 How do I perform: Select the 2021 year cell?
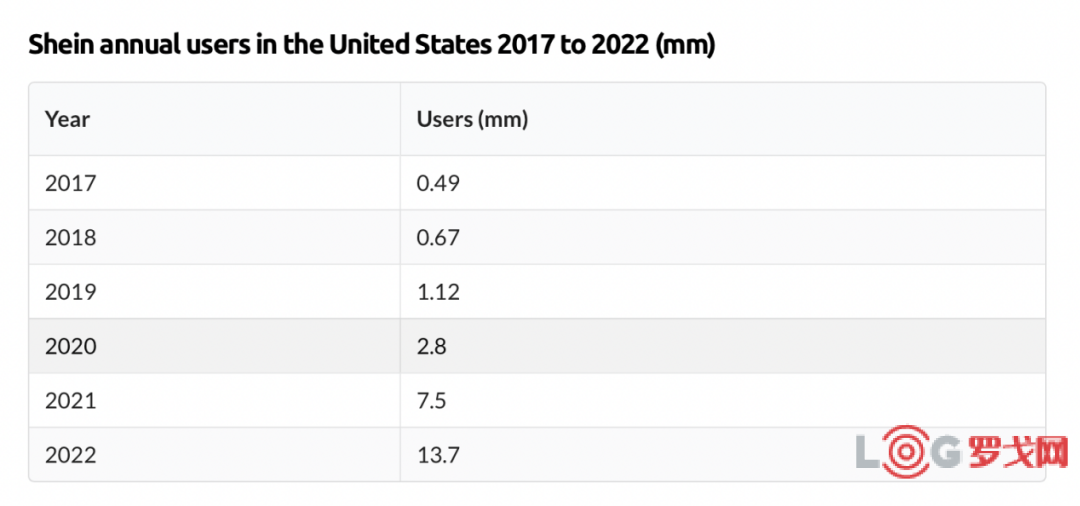click(70, 401)
